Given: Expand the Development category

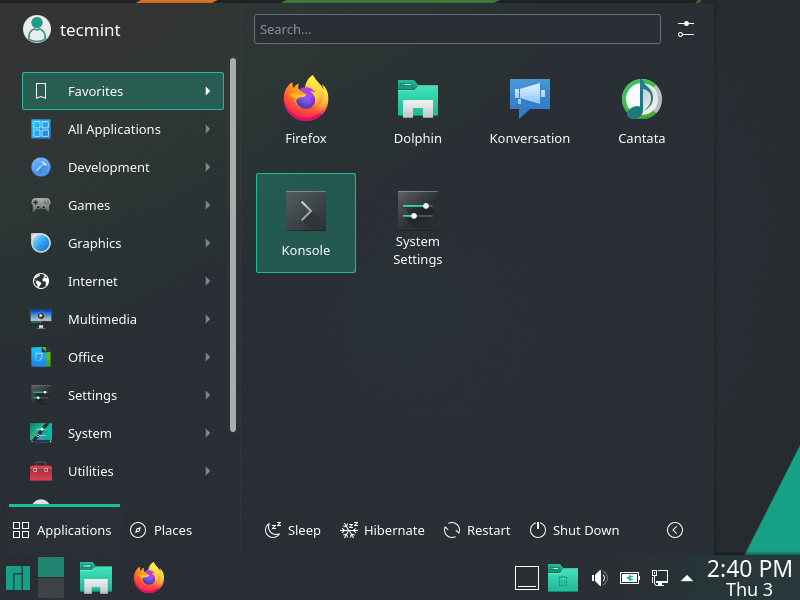Looking at the screenshot, I should [122, 167].
